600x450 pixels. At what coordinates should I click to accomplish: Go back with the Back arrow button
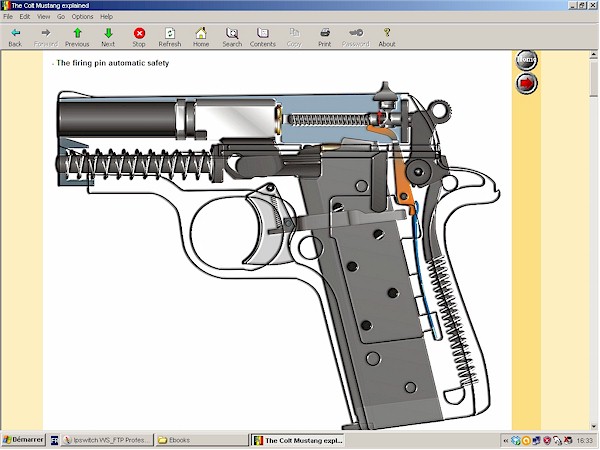click(15, 38)
